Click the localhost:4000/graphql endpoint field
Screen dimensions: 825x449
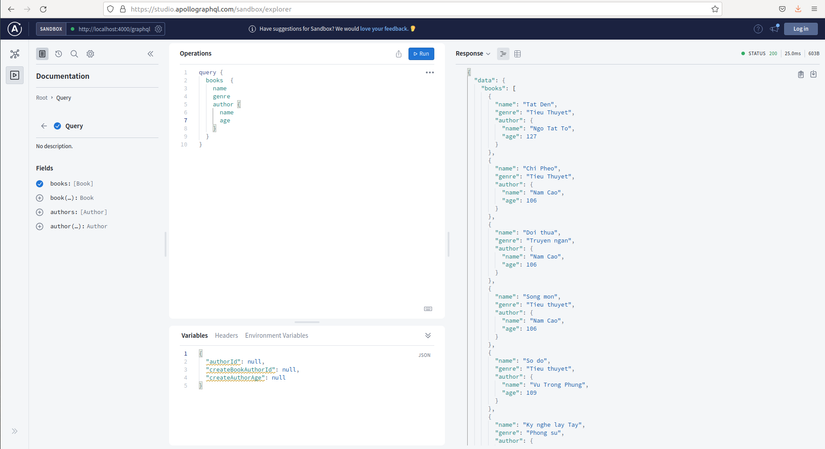click(114, 29)
